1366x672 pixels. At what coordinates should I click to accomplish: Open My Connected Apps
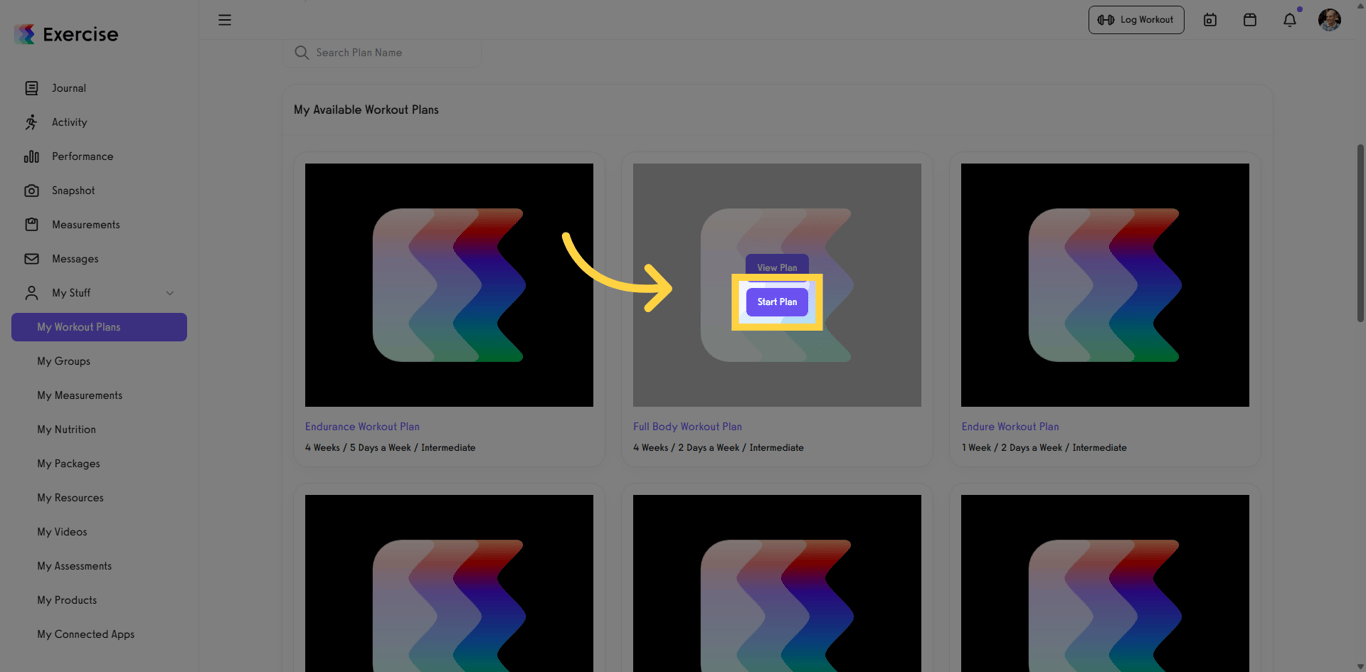point(86,633)
